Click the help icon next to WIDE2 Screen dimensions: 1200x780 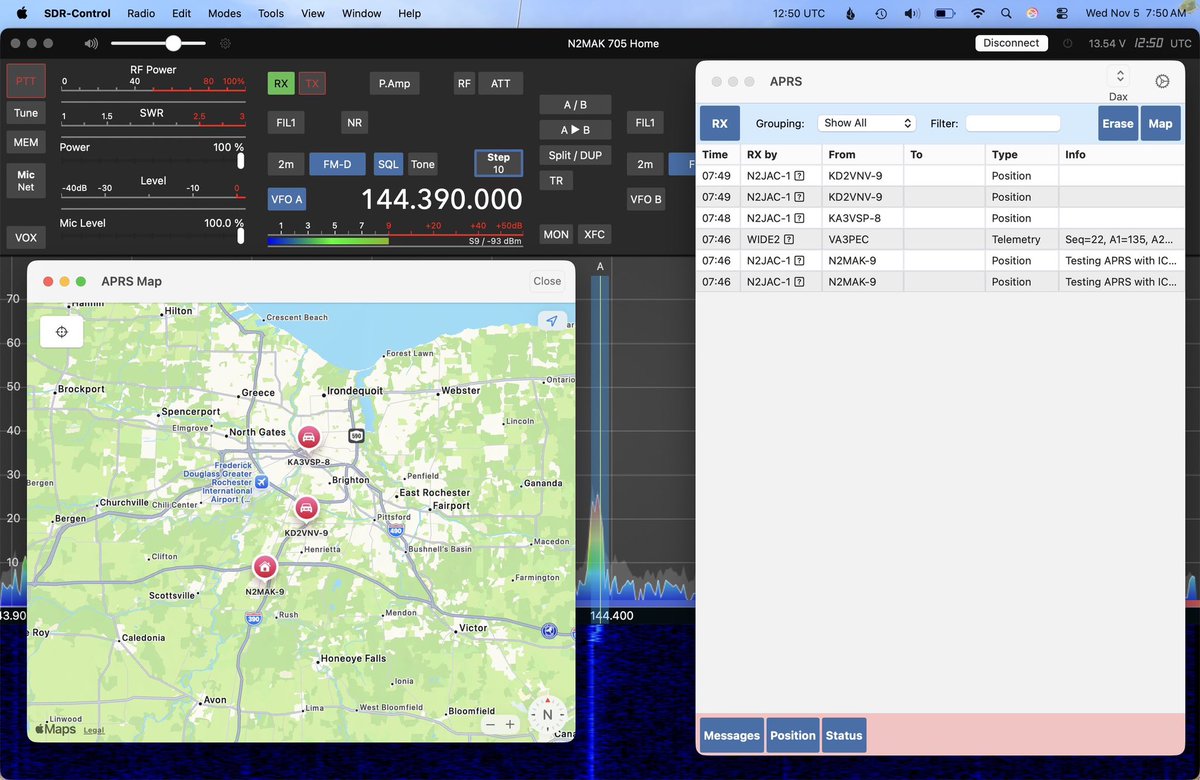789,240
